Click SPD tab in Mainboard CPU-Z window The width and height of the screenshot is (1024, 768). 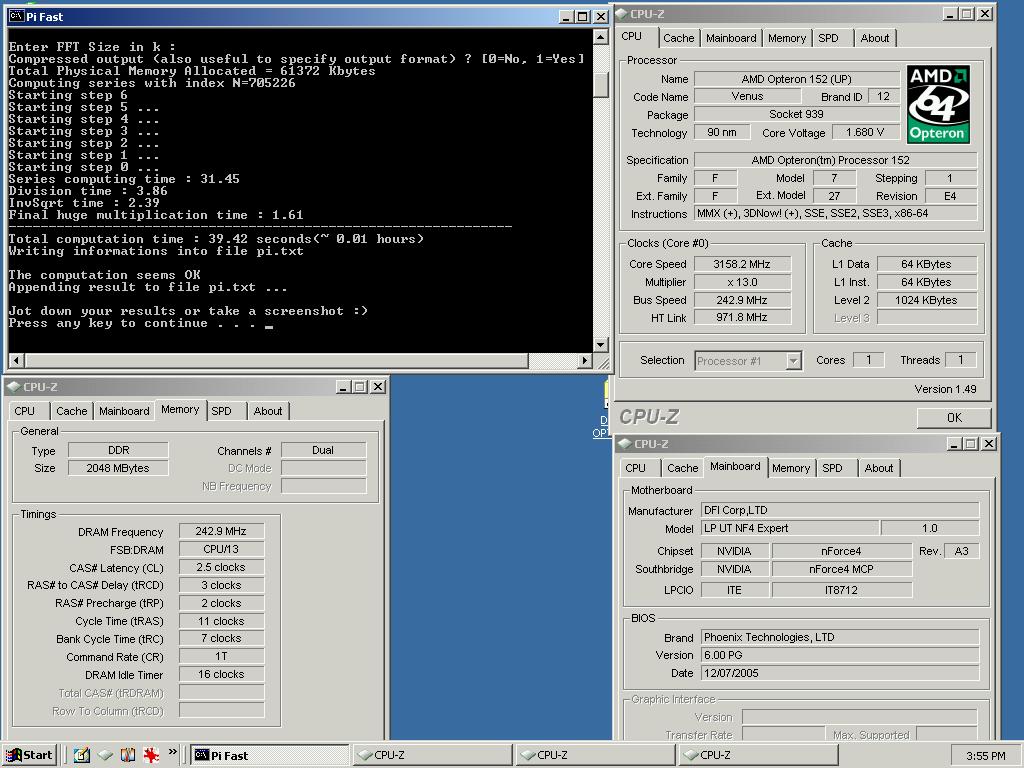pos(832,468)
